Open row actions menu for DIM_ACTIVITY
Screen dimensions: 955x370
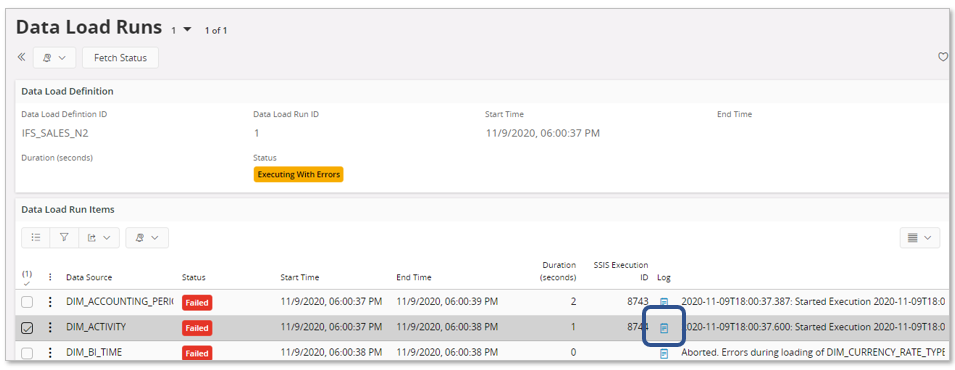click(51, 327)
